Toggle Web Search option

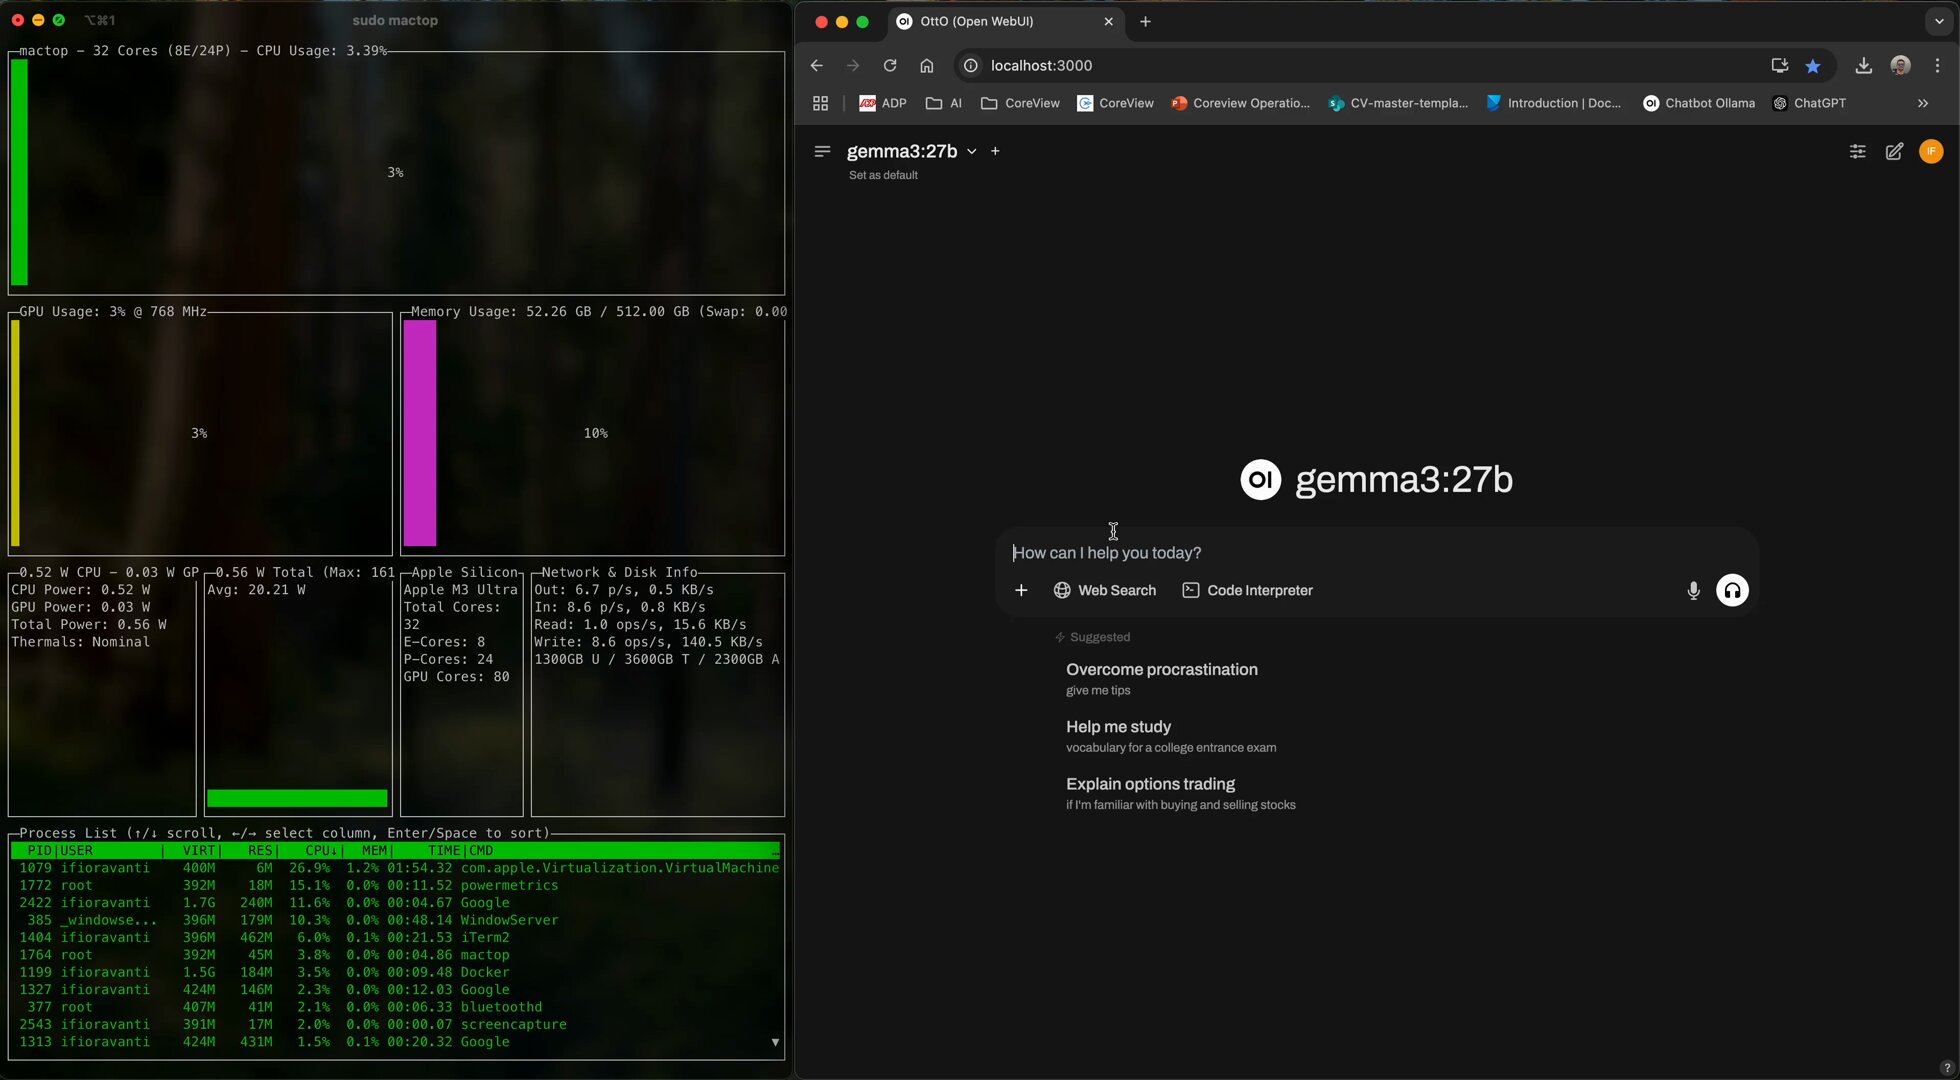tap(1104, 590)
